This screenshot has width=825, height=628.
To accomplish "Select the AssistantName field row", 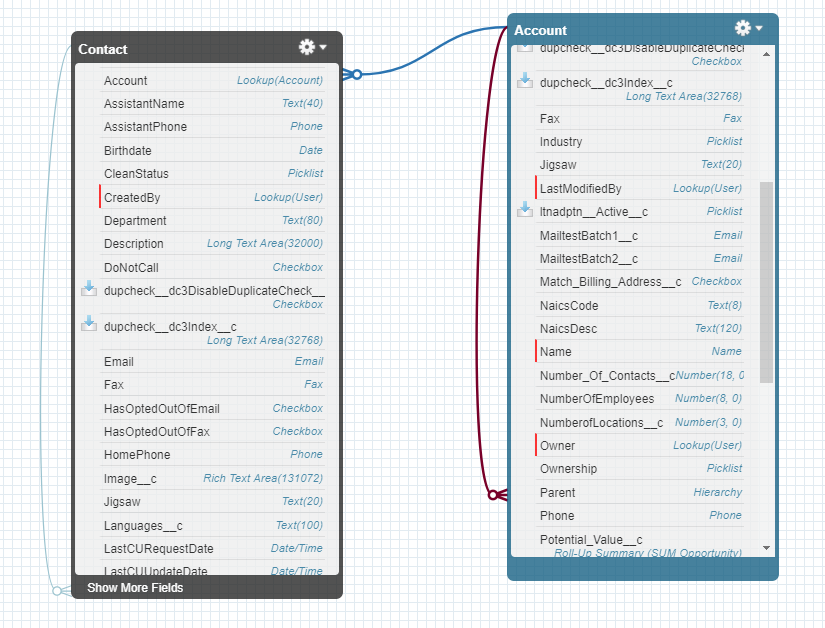I will click(x=213, y=104).
